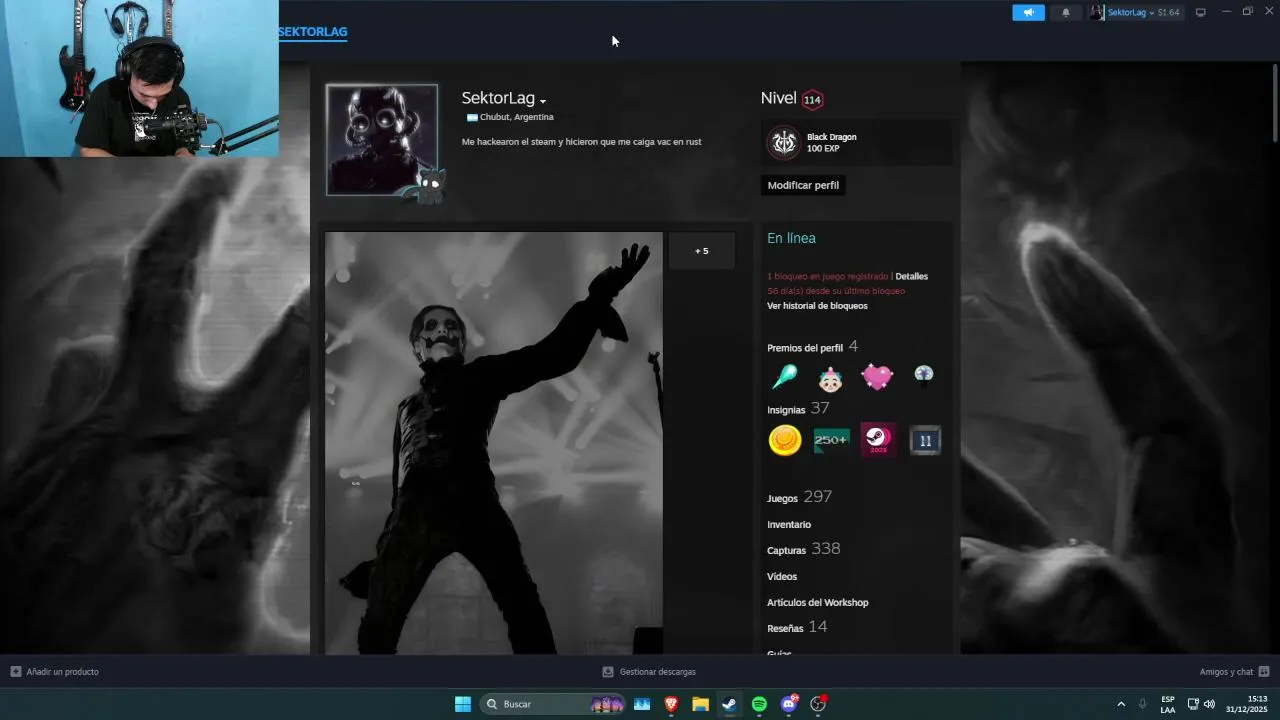Image resolution: width=1280 pixels, height=720 pixels.
Task: Open the Inventario link
Action: coord(789,524)
